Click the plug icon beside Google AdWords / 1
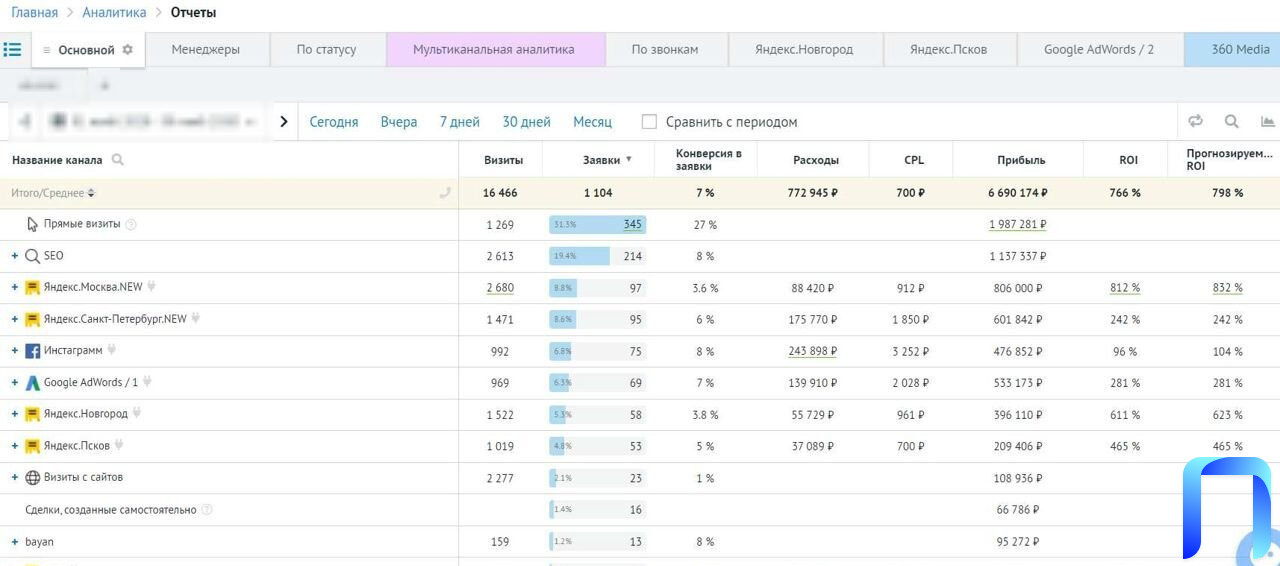Screen dimensions: 1280x566 coord(148,382)
